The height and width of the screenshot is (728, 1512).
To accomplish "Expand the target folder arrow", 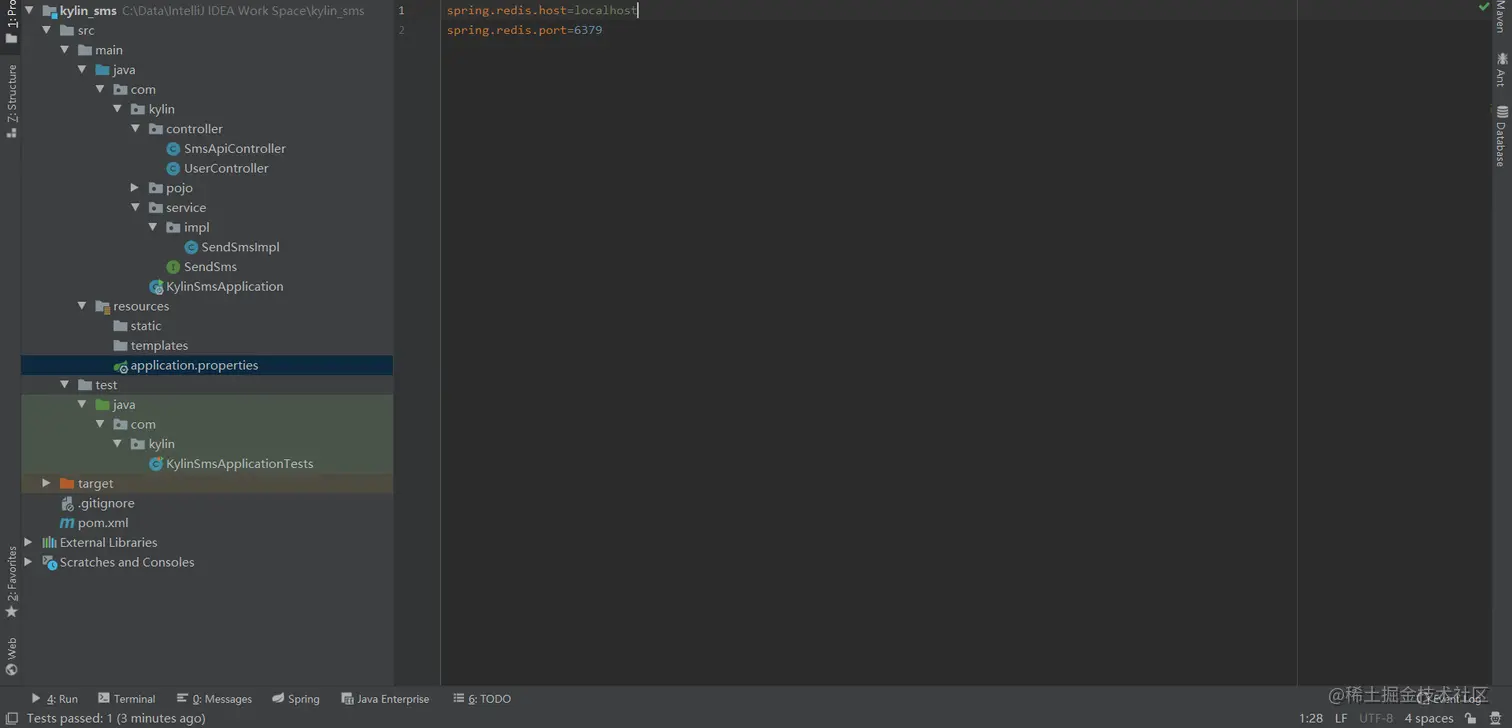I will (46, 483).
